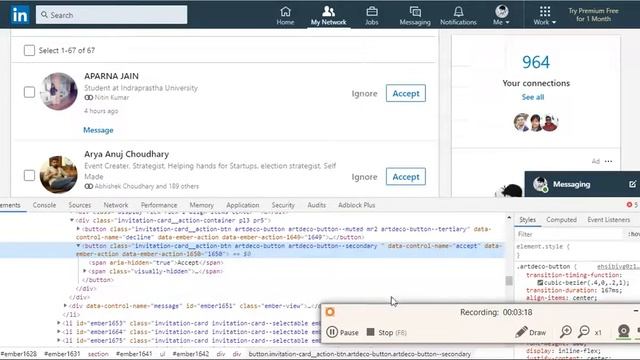Expand the li ember1664 node
Viewport: 640px width, 360px height.
point(59,331)
